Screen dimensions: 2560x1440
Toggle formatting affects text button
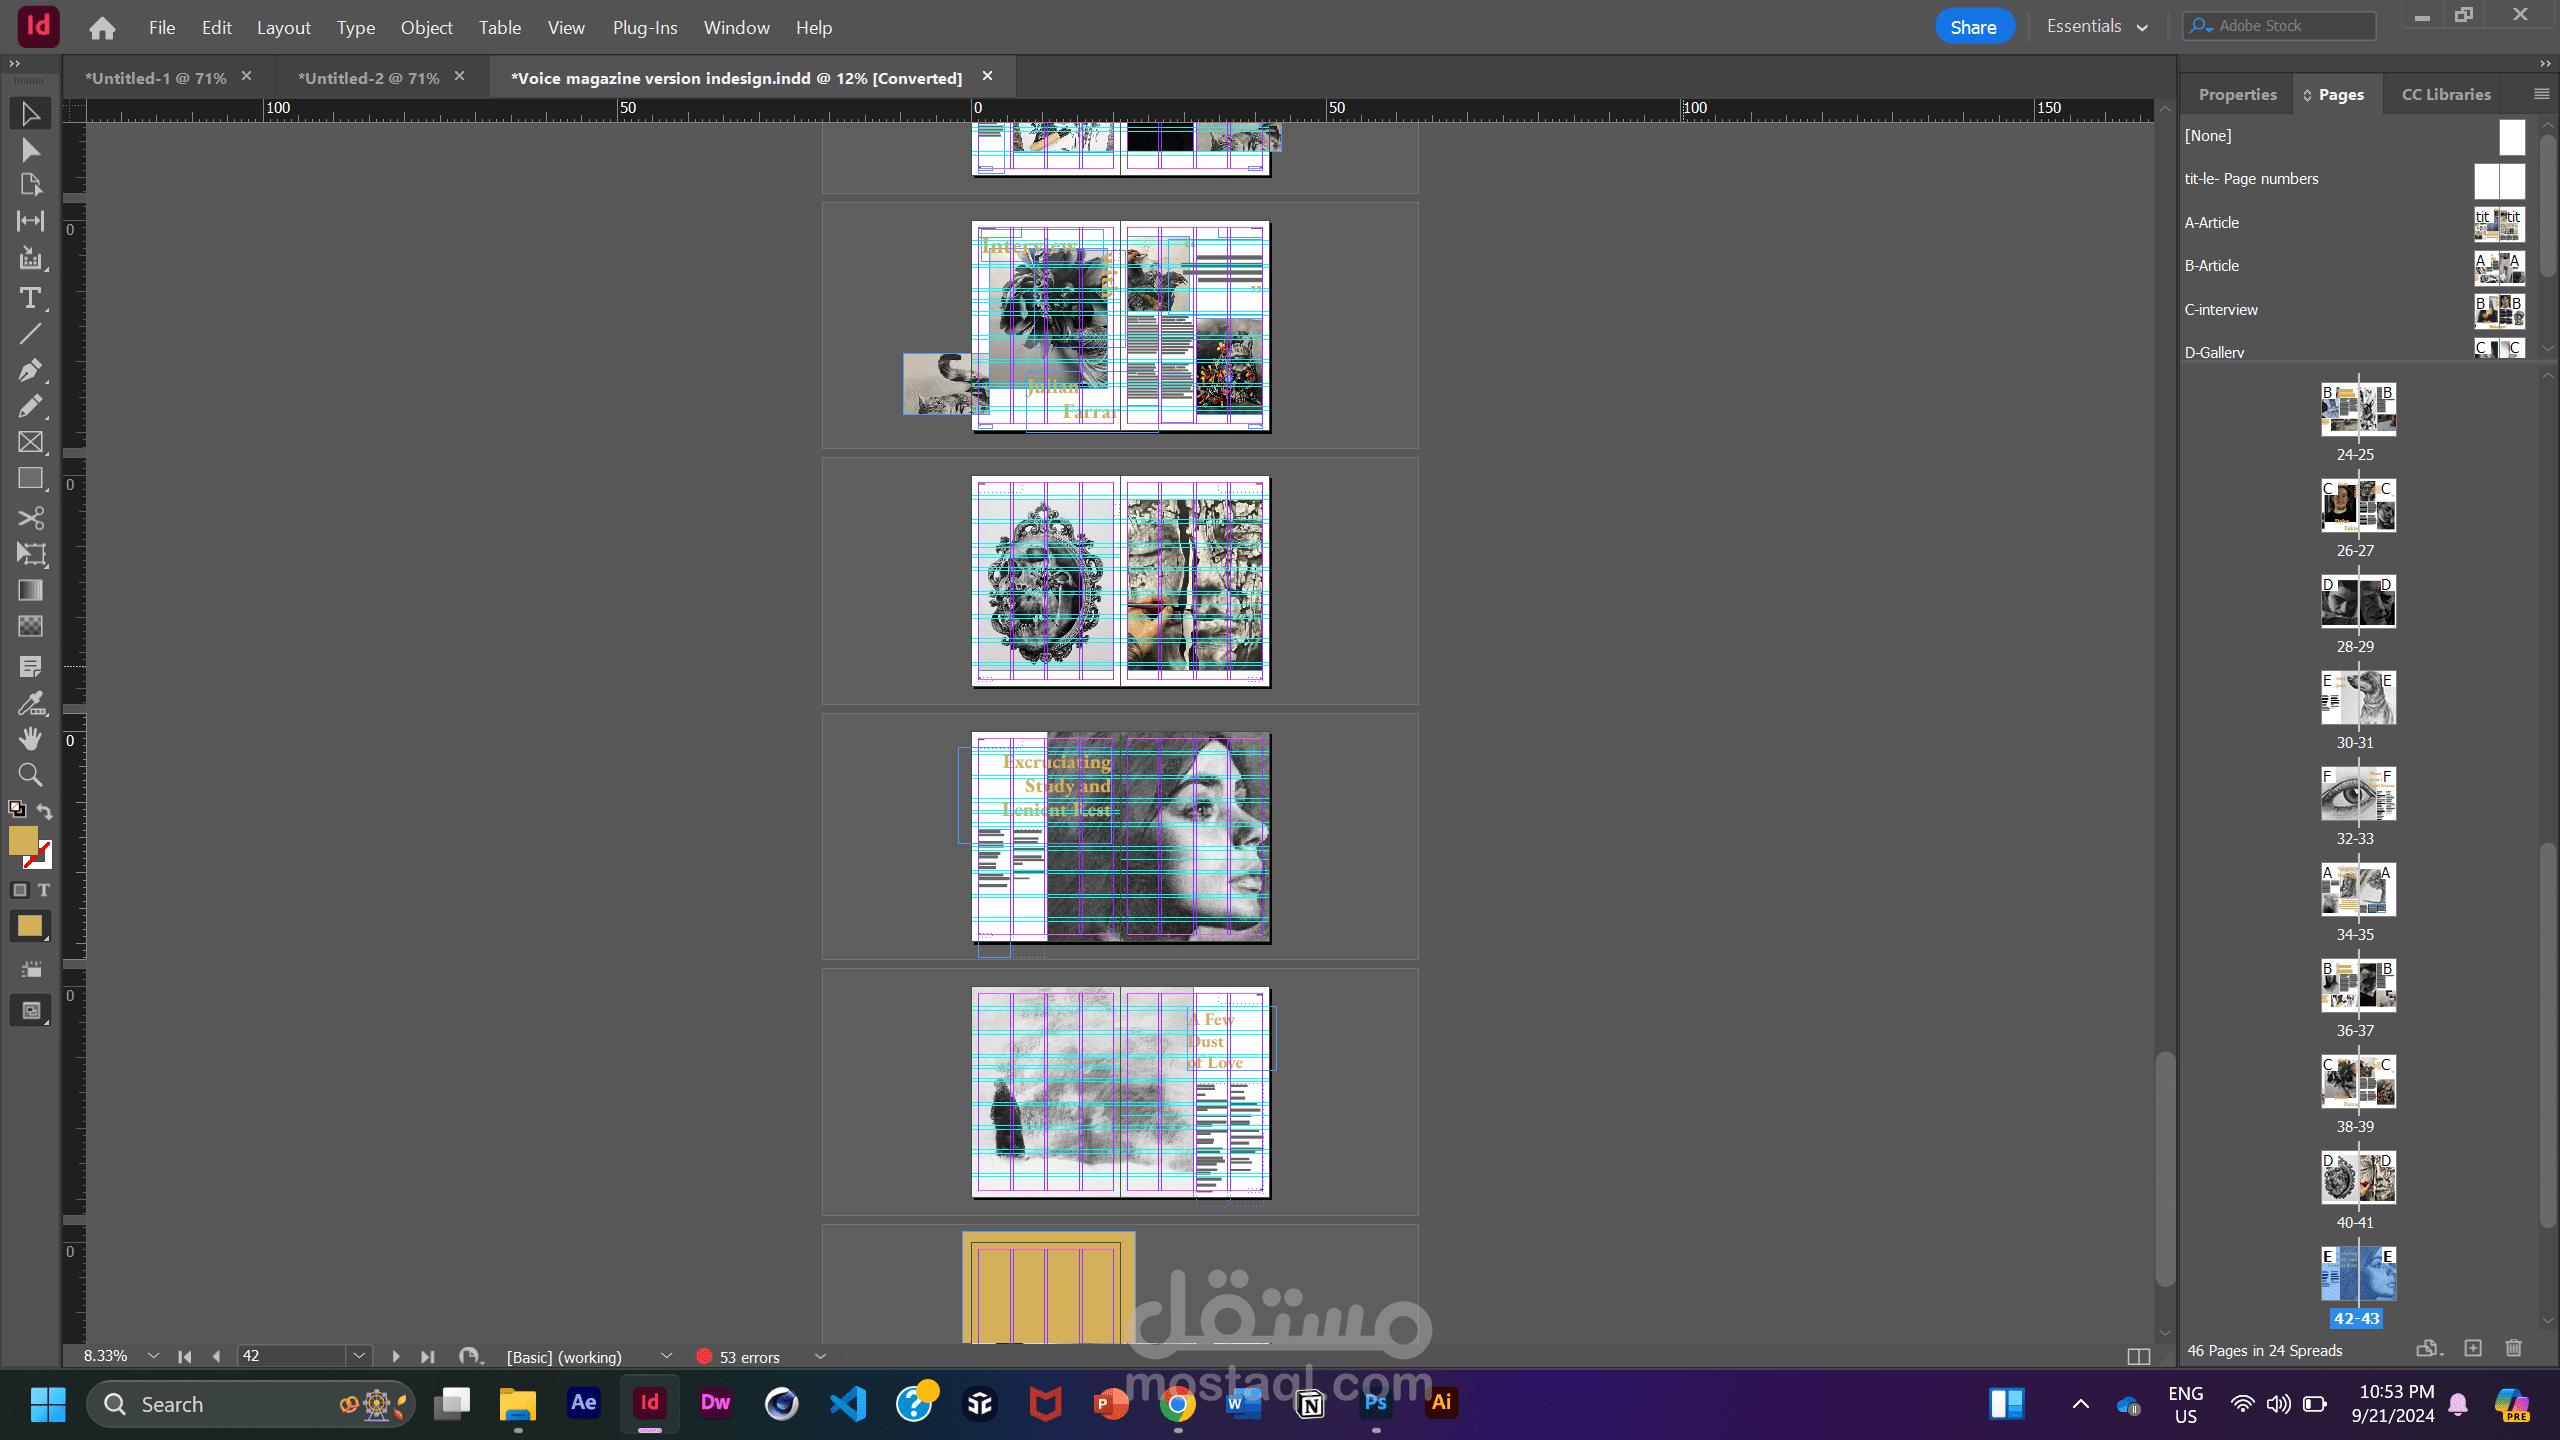click(44, 890)
